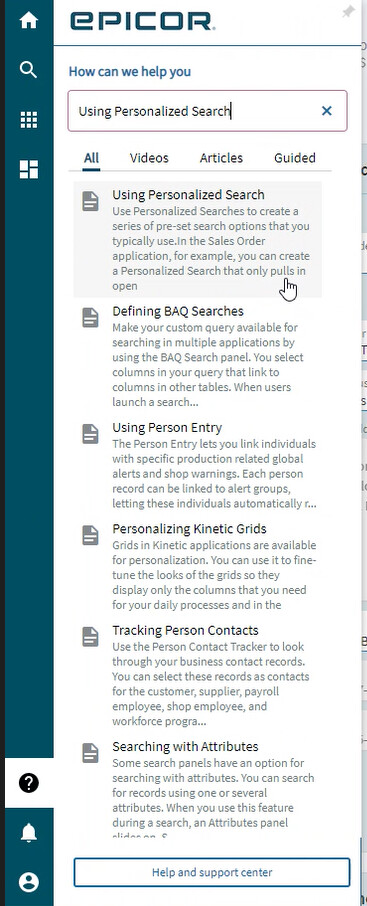Viewport: 367px width, 906px height.
Task: Switch to the Guided tab
Action: click(x=295, y=158)
